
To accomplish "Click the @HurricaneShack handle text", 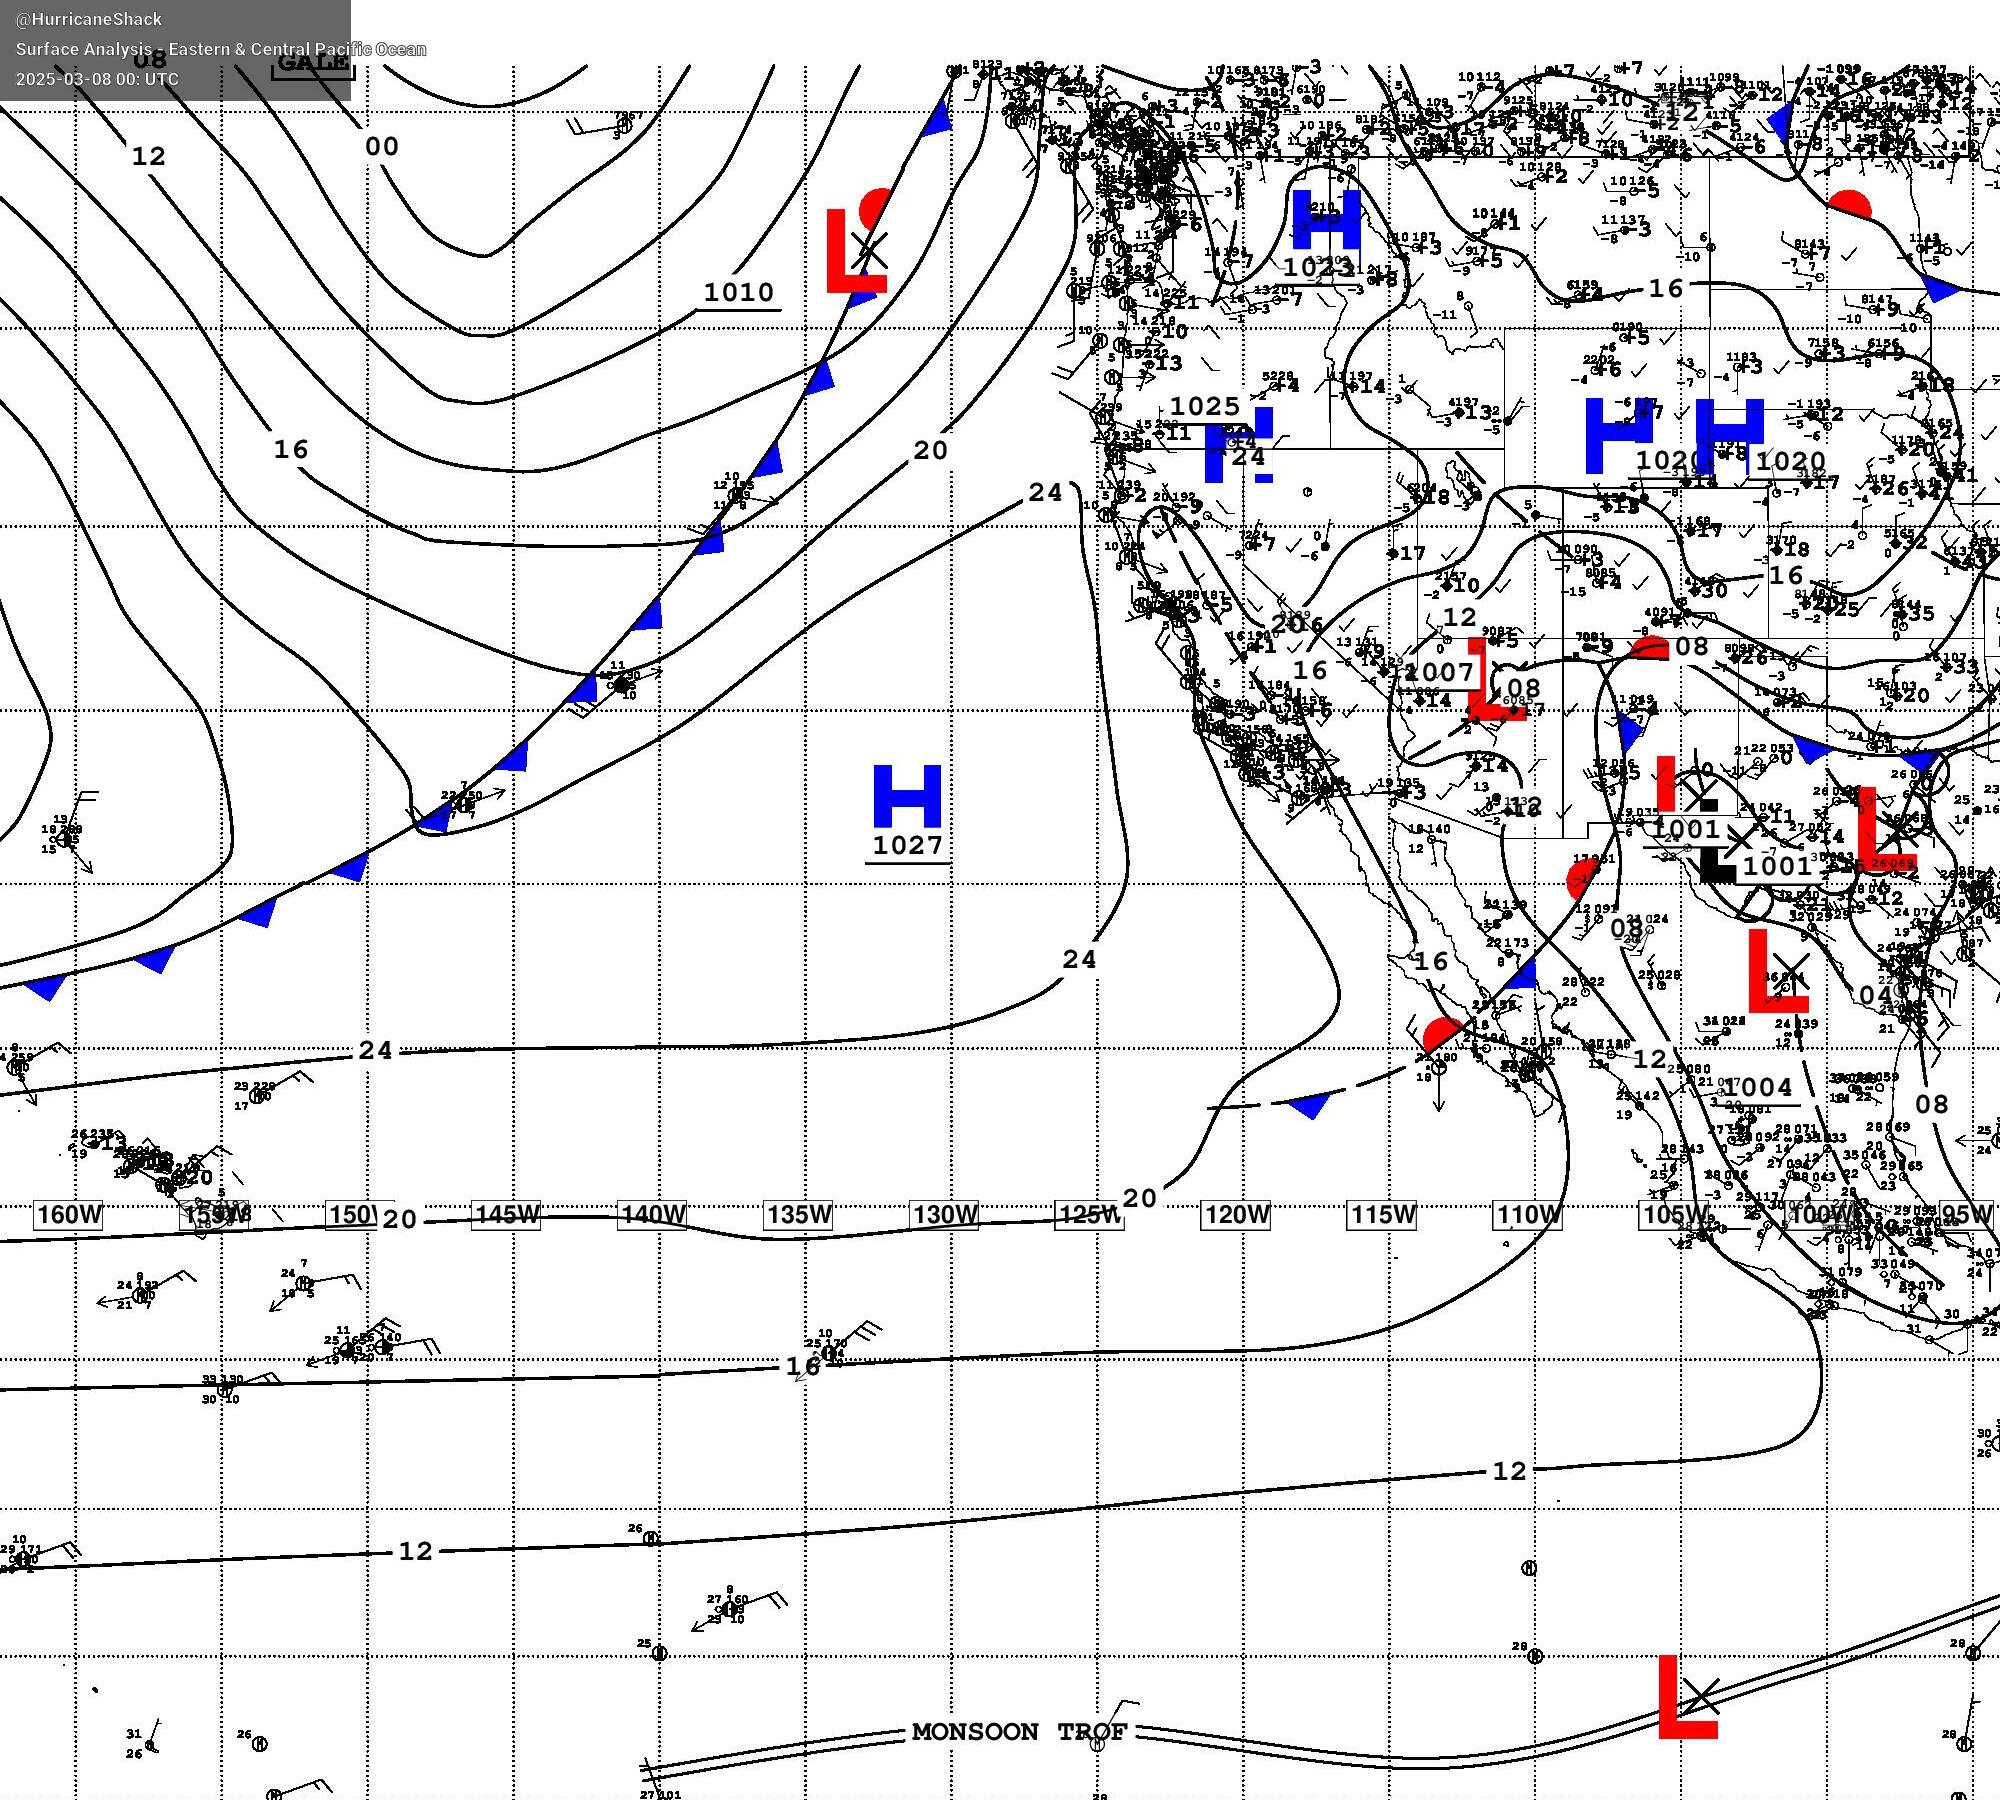I will point(89,19).
